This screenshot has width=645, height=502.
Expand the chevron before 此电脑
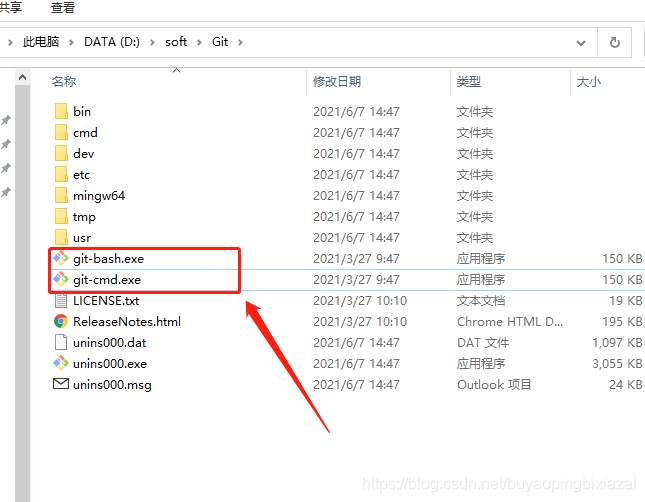[10, 42]
